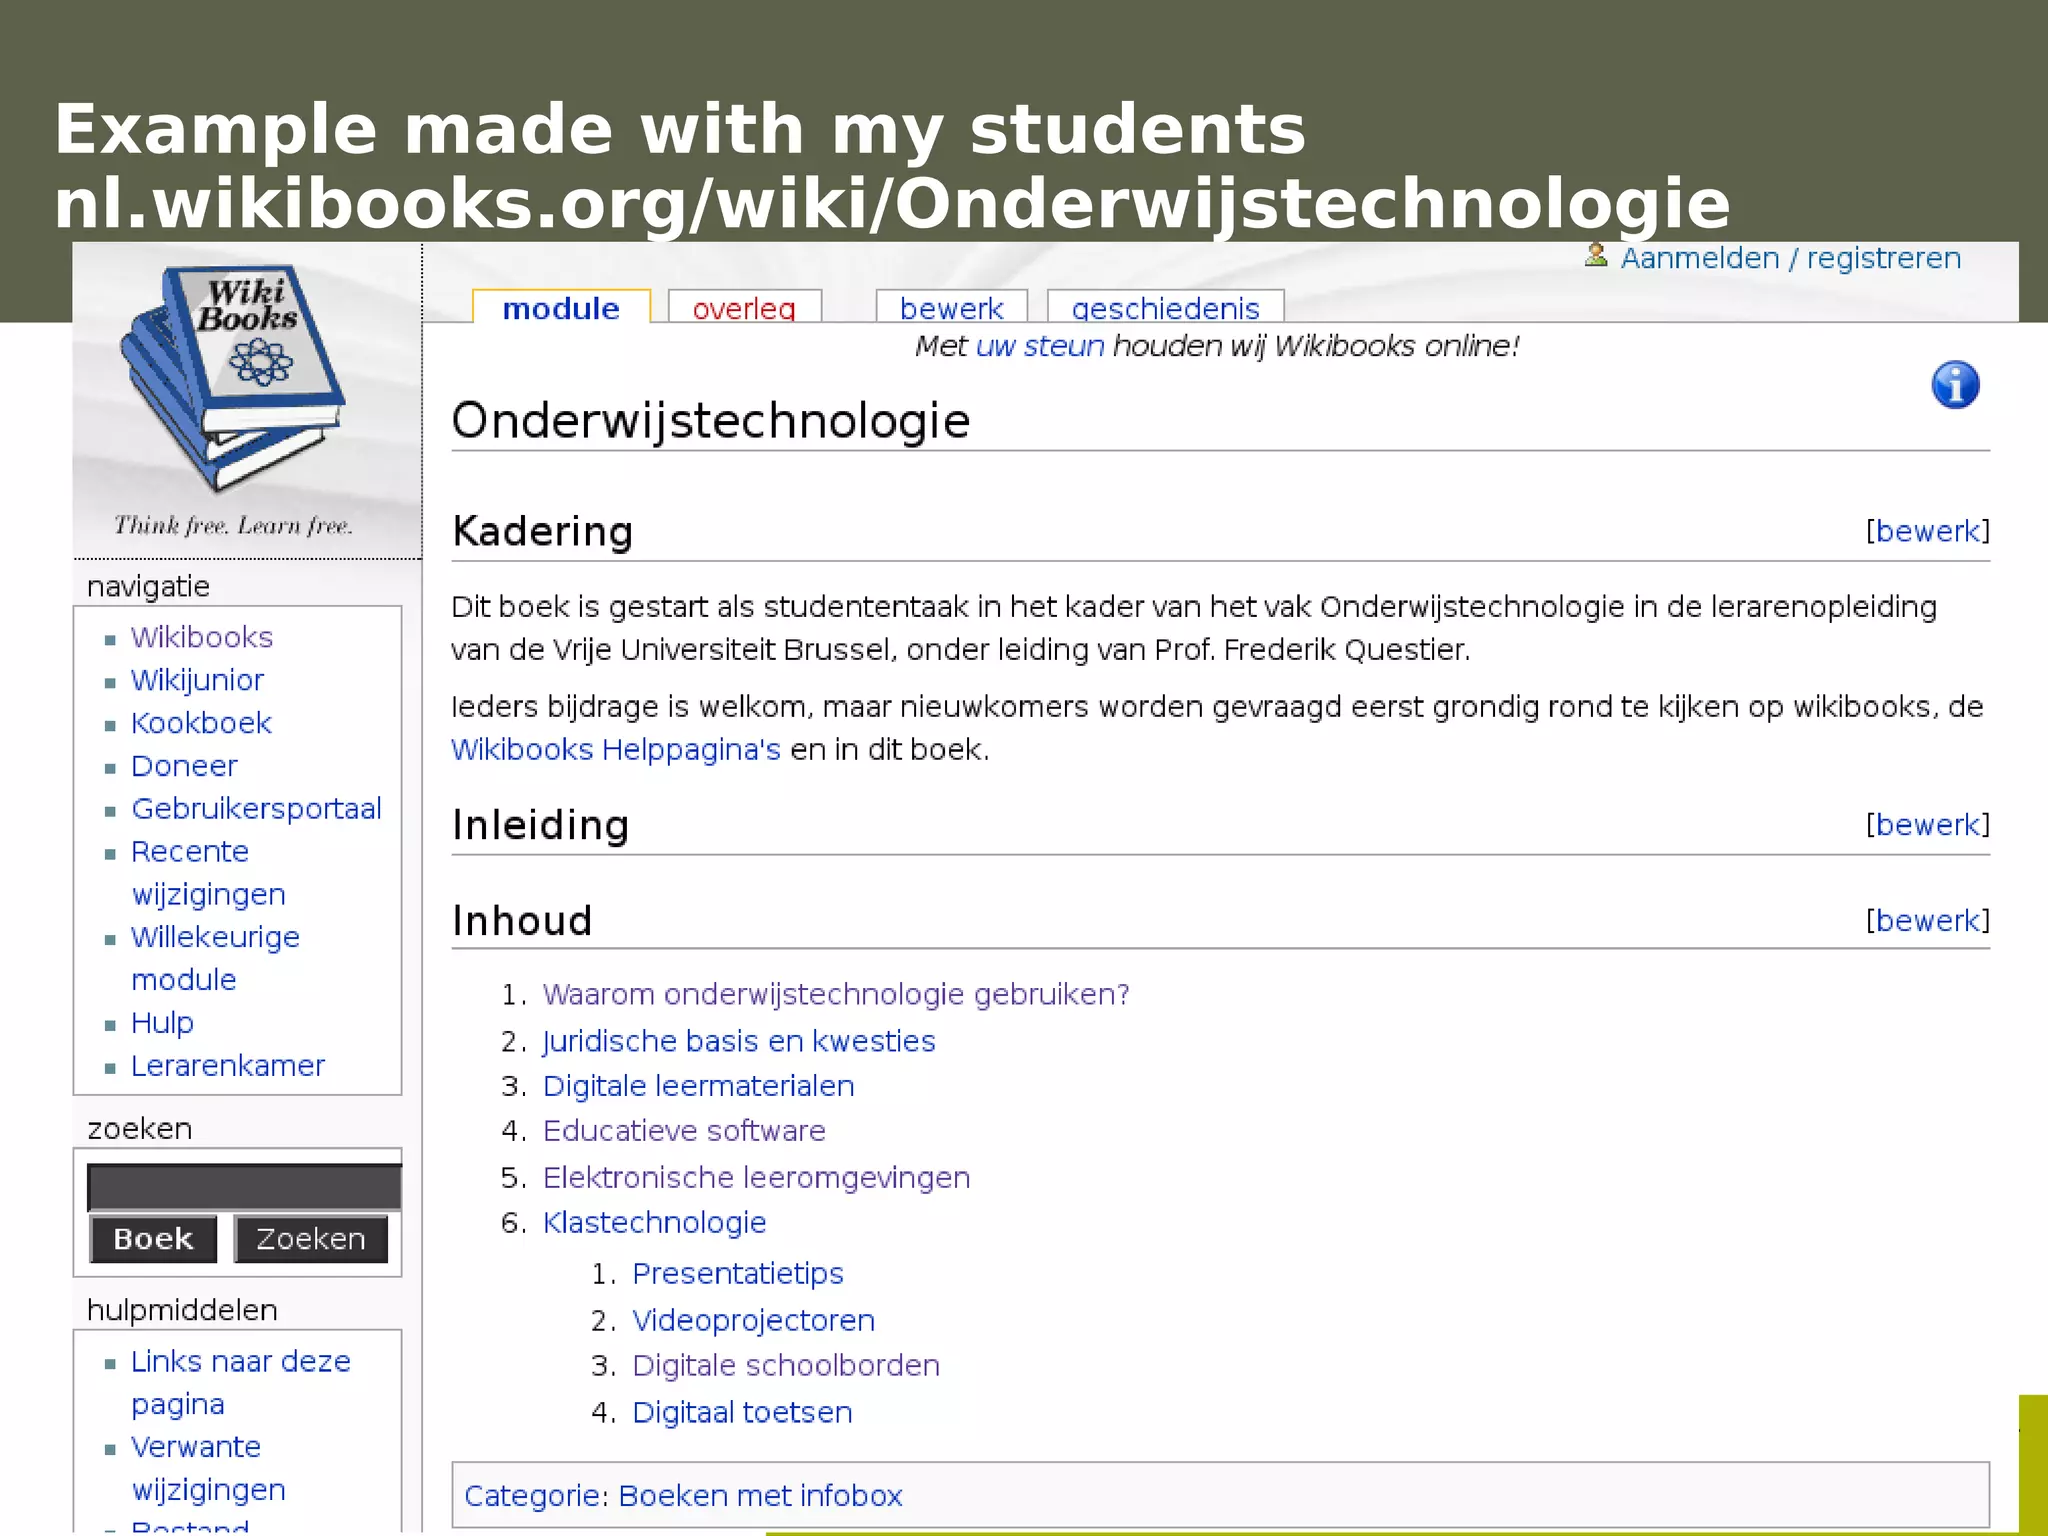
Task: Open 'Educatieve software' chapter
Action: pyautogui.click(x=684, y=1131)
